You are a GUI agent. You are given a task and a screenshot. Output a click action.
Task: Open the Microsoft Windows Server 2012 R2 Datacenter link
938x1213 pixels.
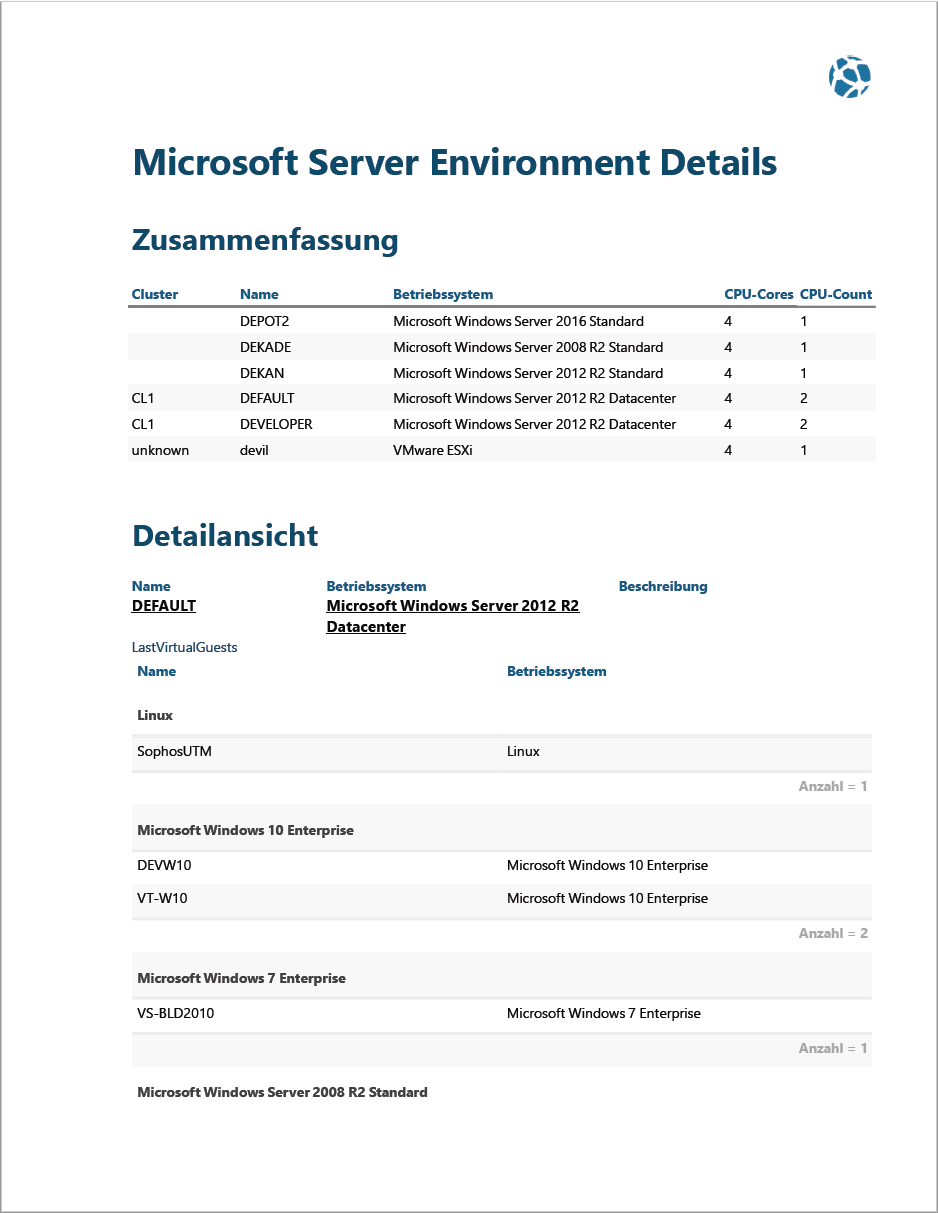[453, 616]
